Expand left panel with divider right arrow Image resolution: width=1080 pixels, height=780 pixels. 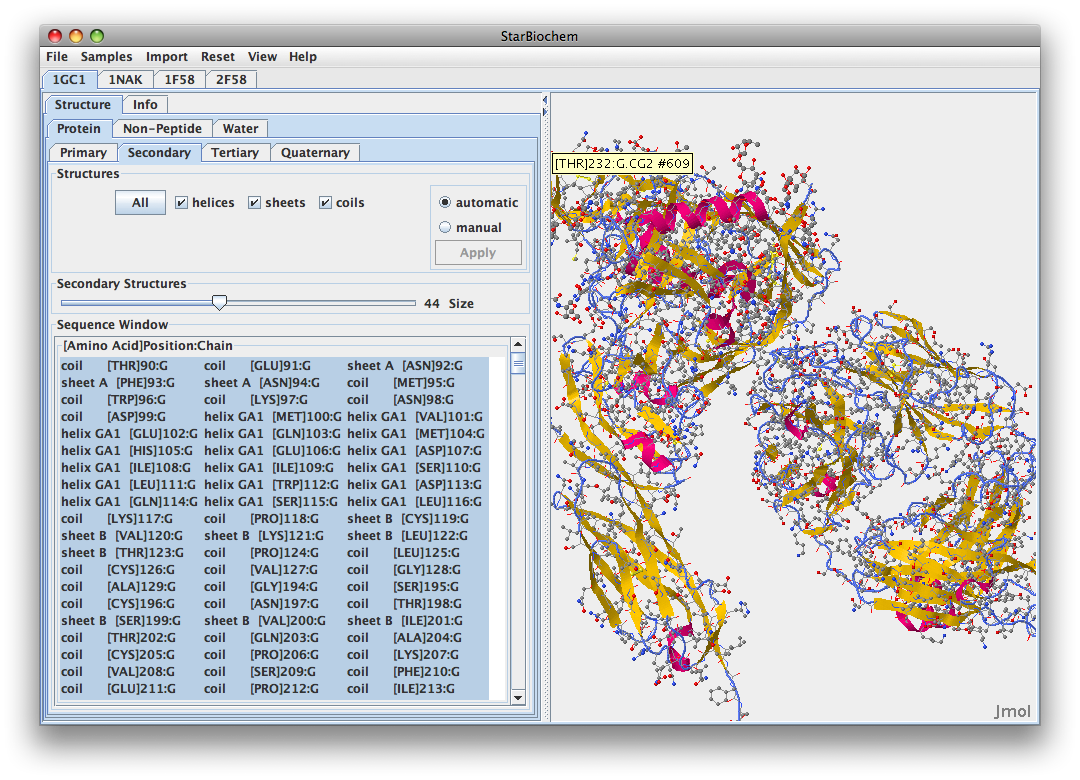[544, 110]
